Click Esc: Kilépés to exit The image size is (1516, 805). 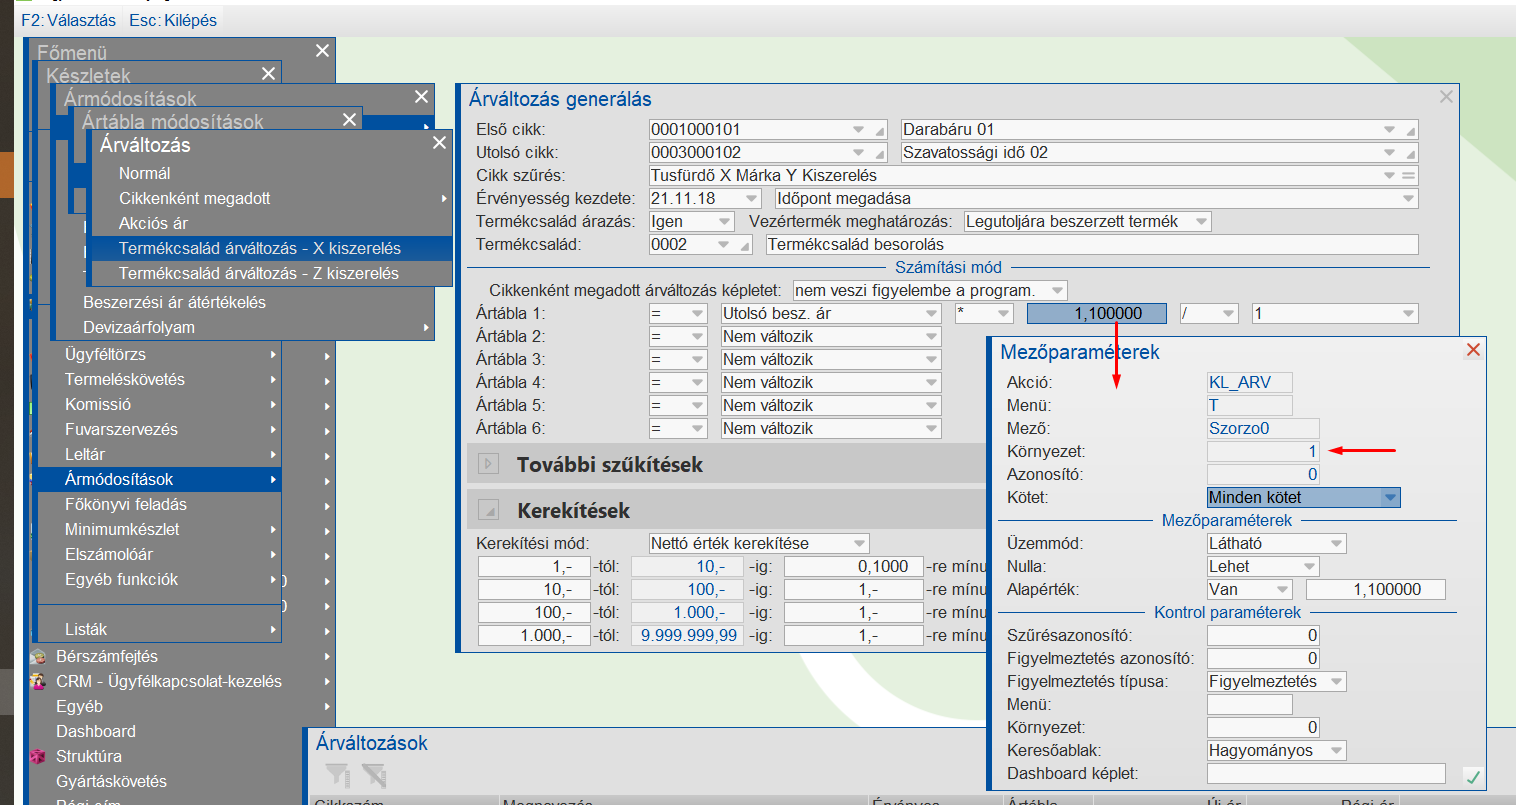click(x=173, y=20)
